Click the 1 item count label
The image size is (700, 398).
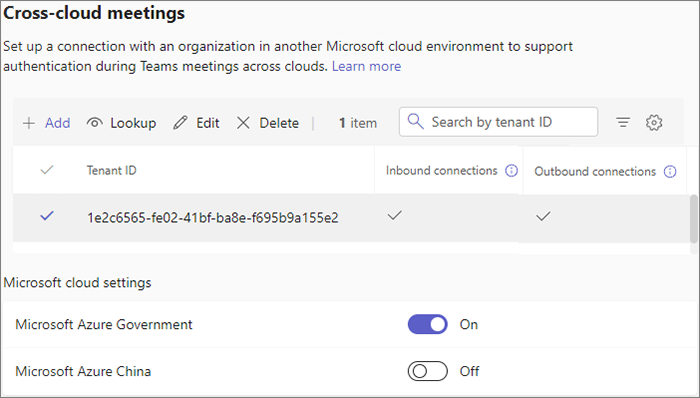pos(358,123)
